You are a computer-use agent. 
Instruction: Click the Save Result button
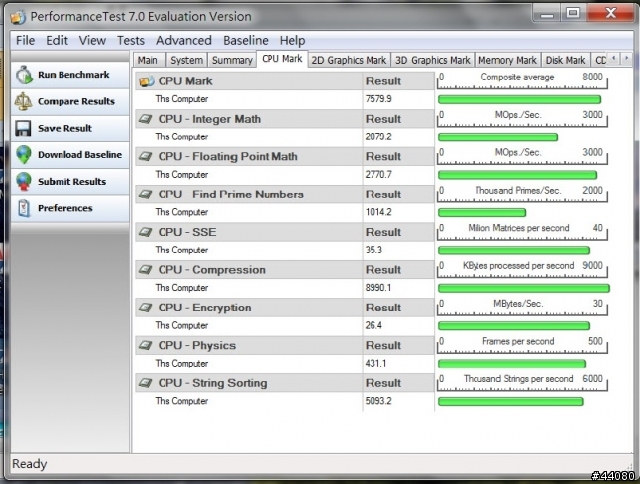pos(70,128)
